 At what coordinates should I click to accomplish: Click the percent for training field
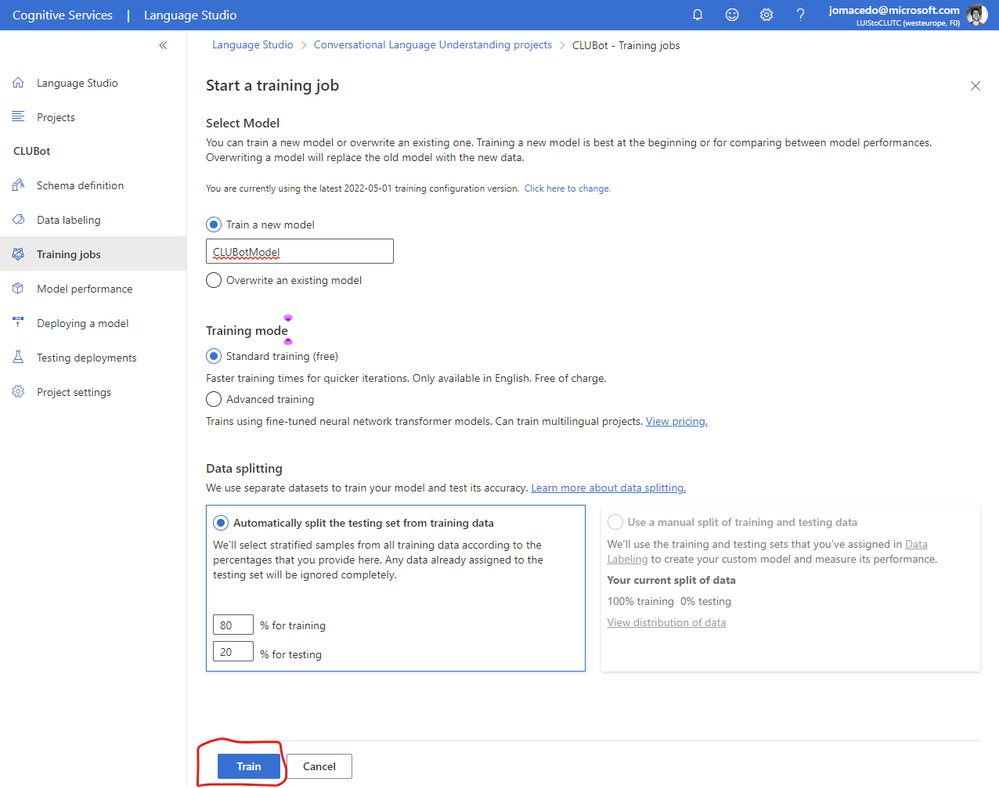pos(233,625)
